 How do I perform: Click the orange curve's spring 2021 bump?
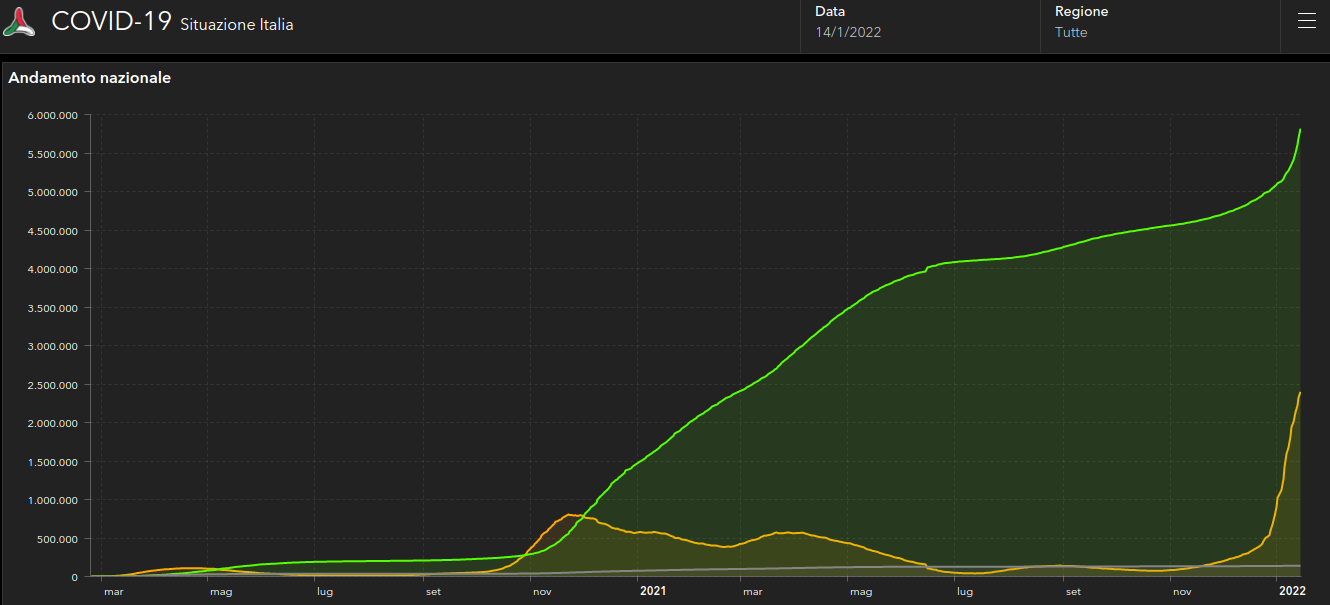790,532
